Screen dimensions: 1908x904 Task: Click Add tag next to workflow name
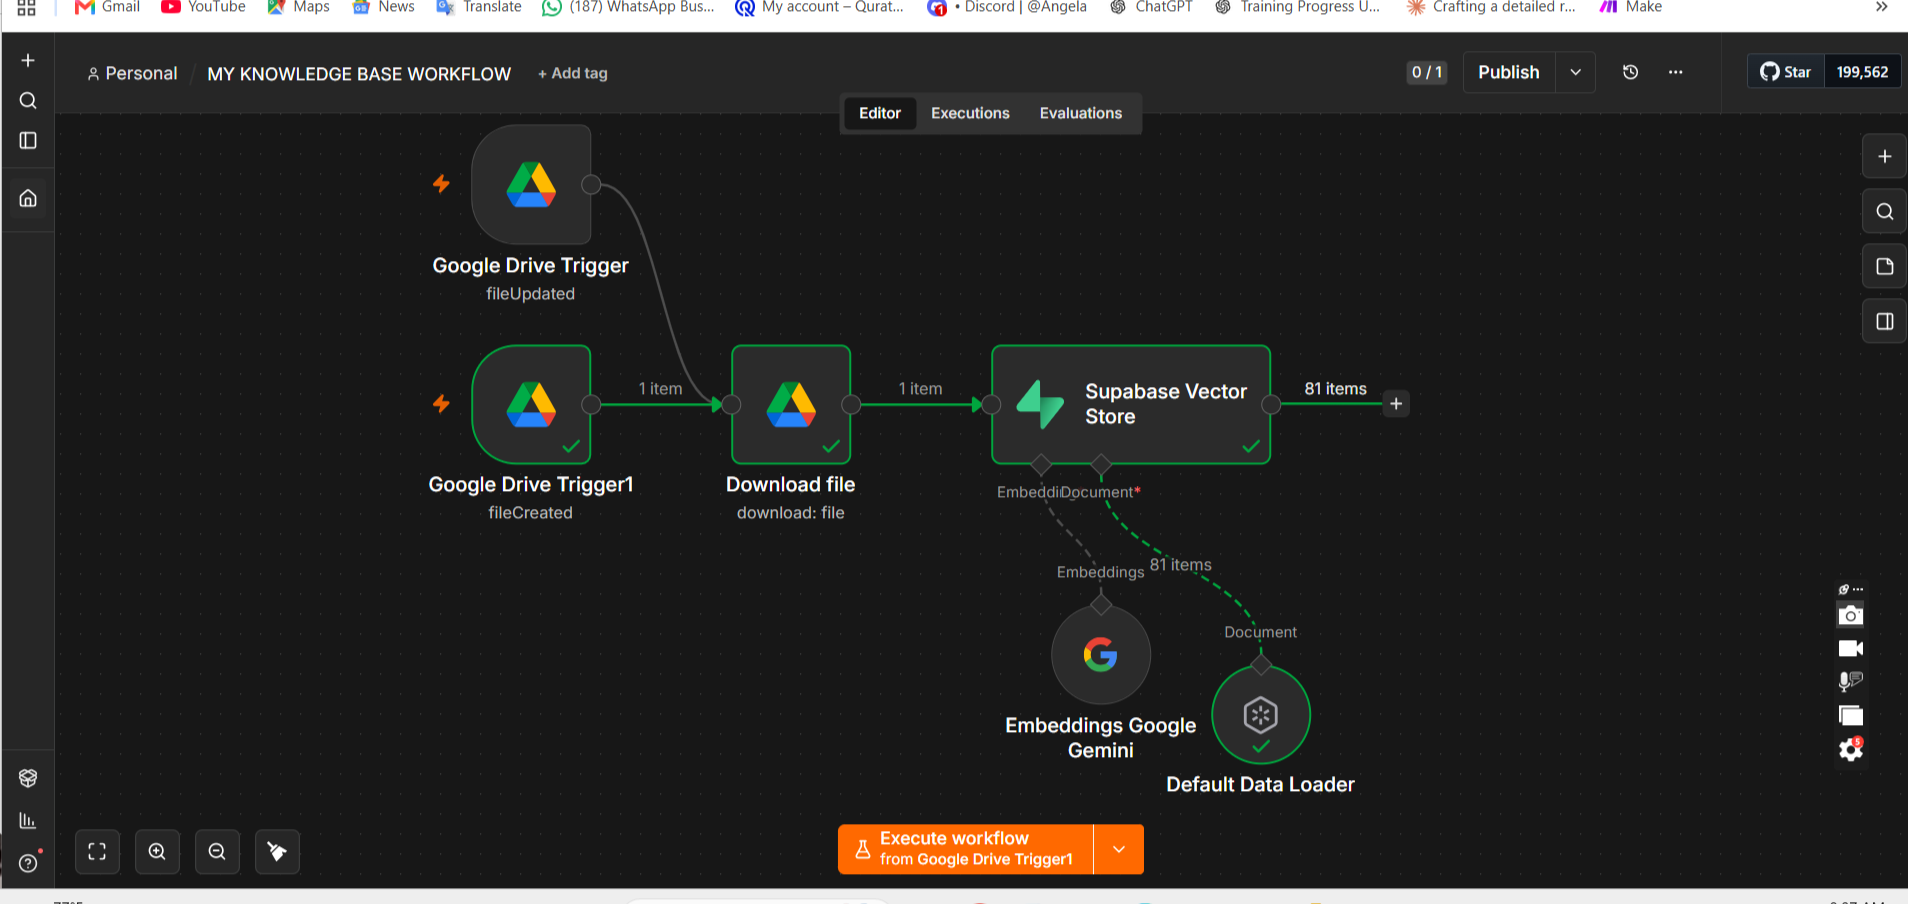pyautogui.click(x=573, y=73)
